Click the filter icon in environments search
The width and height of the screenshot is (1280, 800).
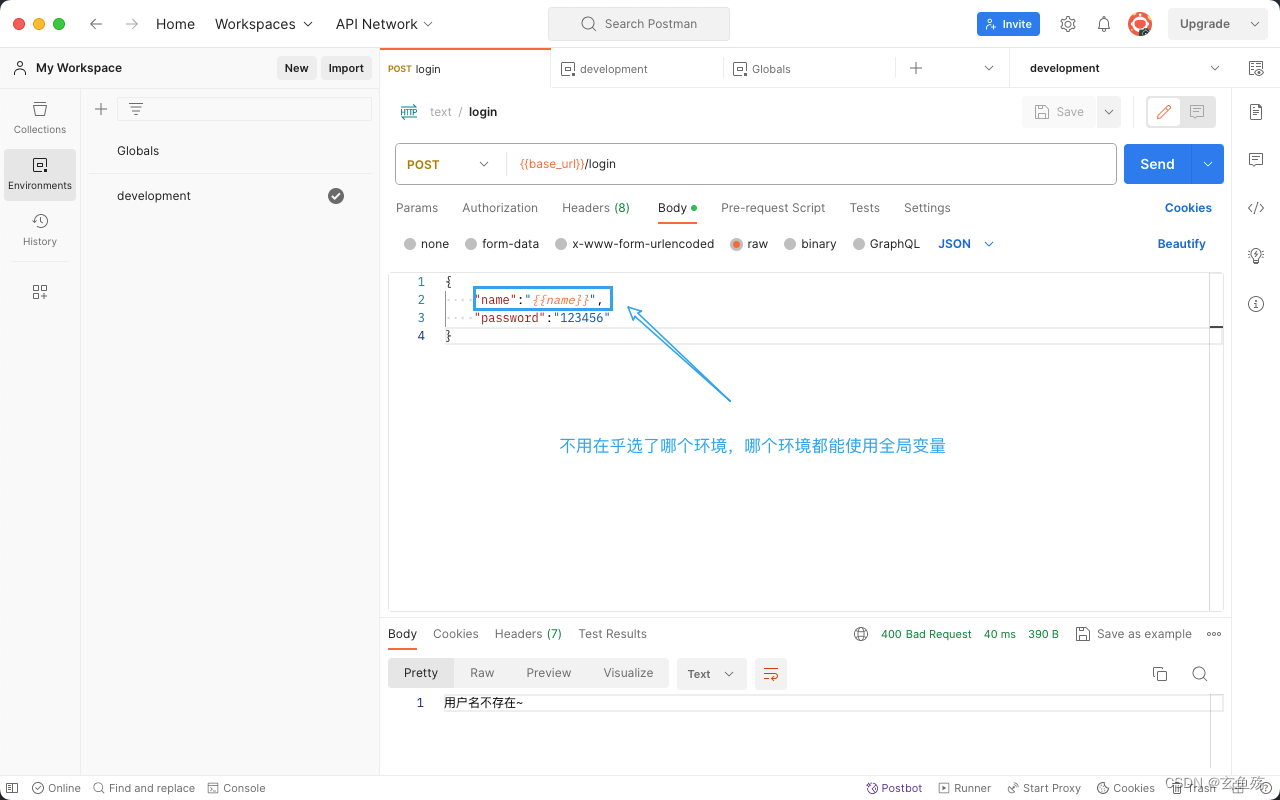136,109
